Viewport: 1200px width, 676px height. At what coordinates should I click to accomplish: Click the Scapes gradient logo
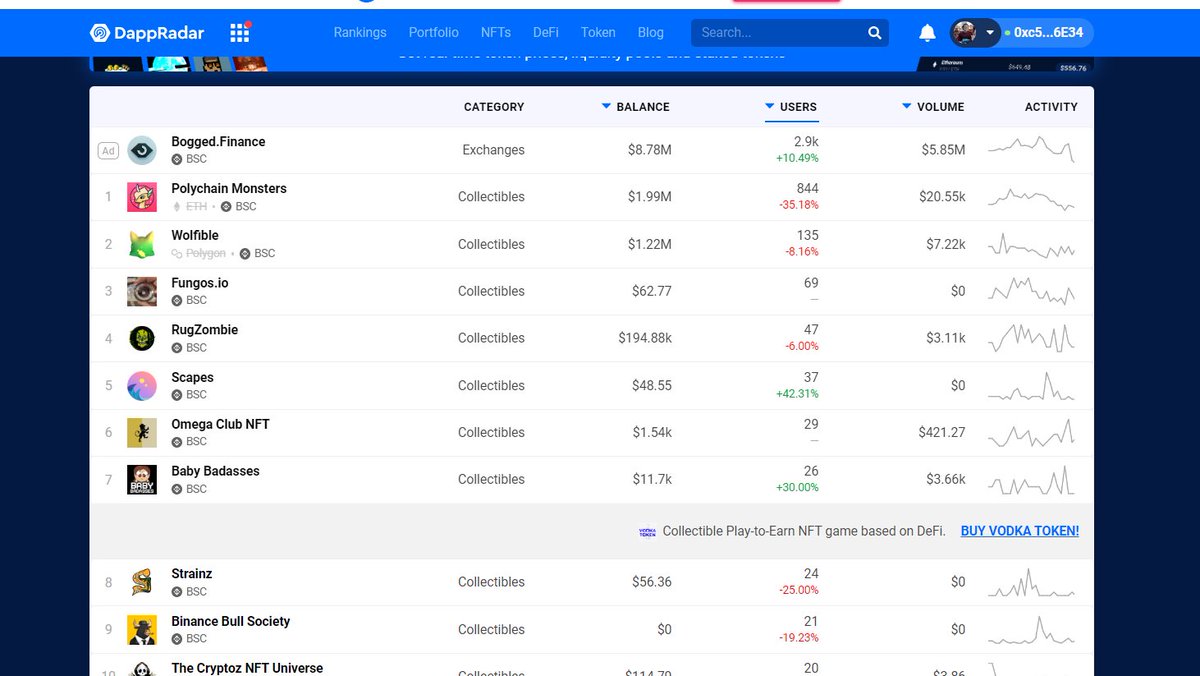pyautogui.click(x=142, y=385)
